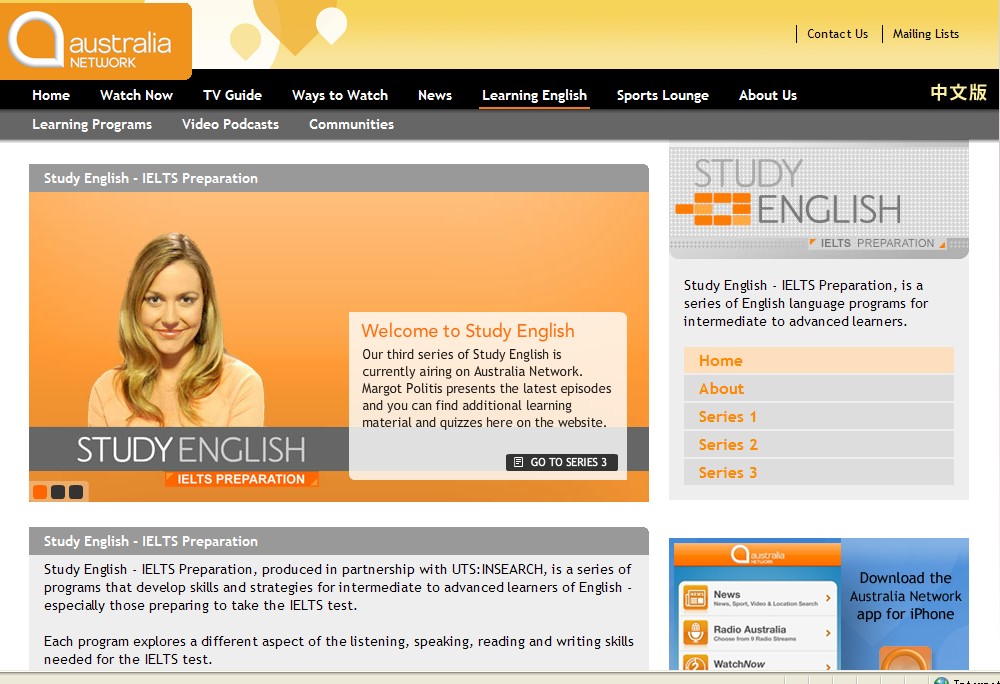The image size is (1000, 684).
Task: Select Home in the Study English sidebar
Action: coord(819,361)
